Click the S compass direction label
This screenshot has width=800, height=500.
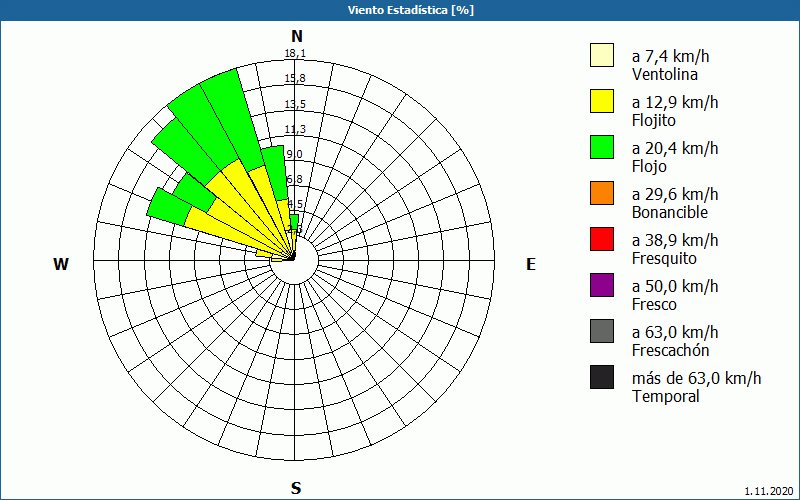[x=296, y=488]
